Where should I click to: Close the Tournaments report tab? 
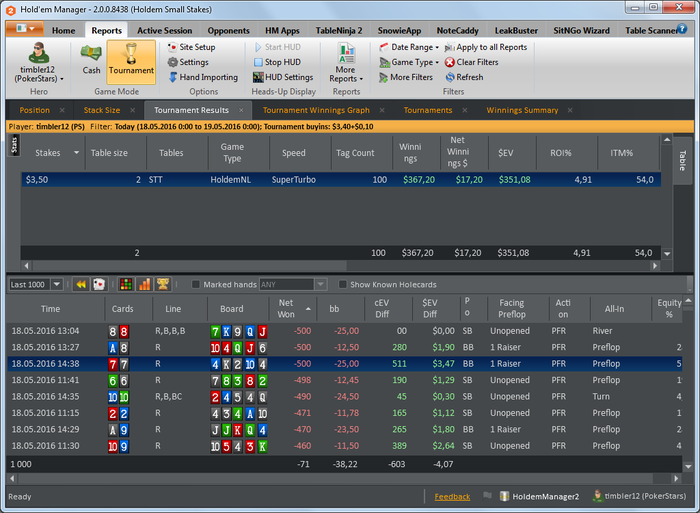(x=465, y=110)
